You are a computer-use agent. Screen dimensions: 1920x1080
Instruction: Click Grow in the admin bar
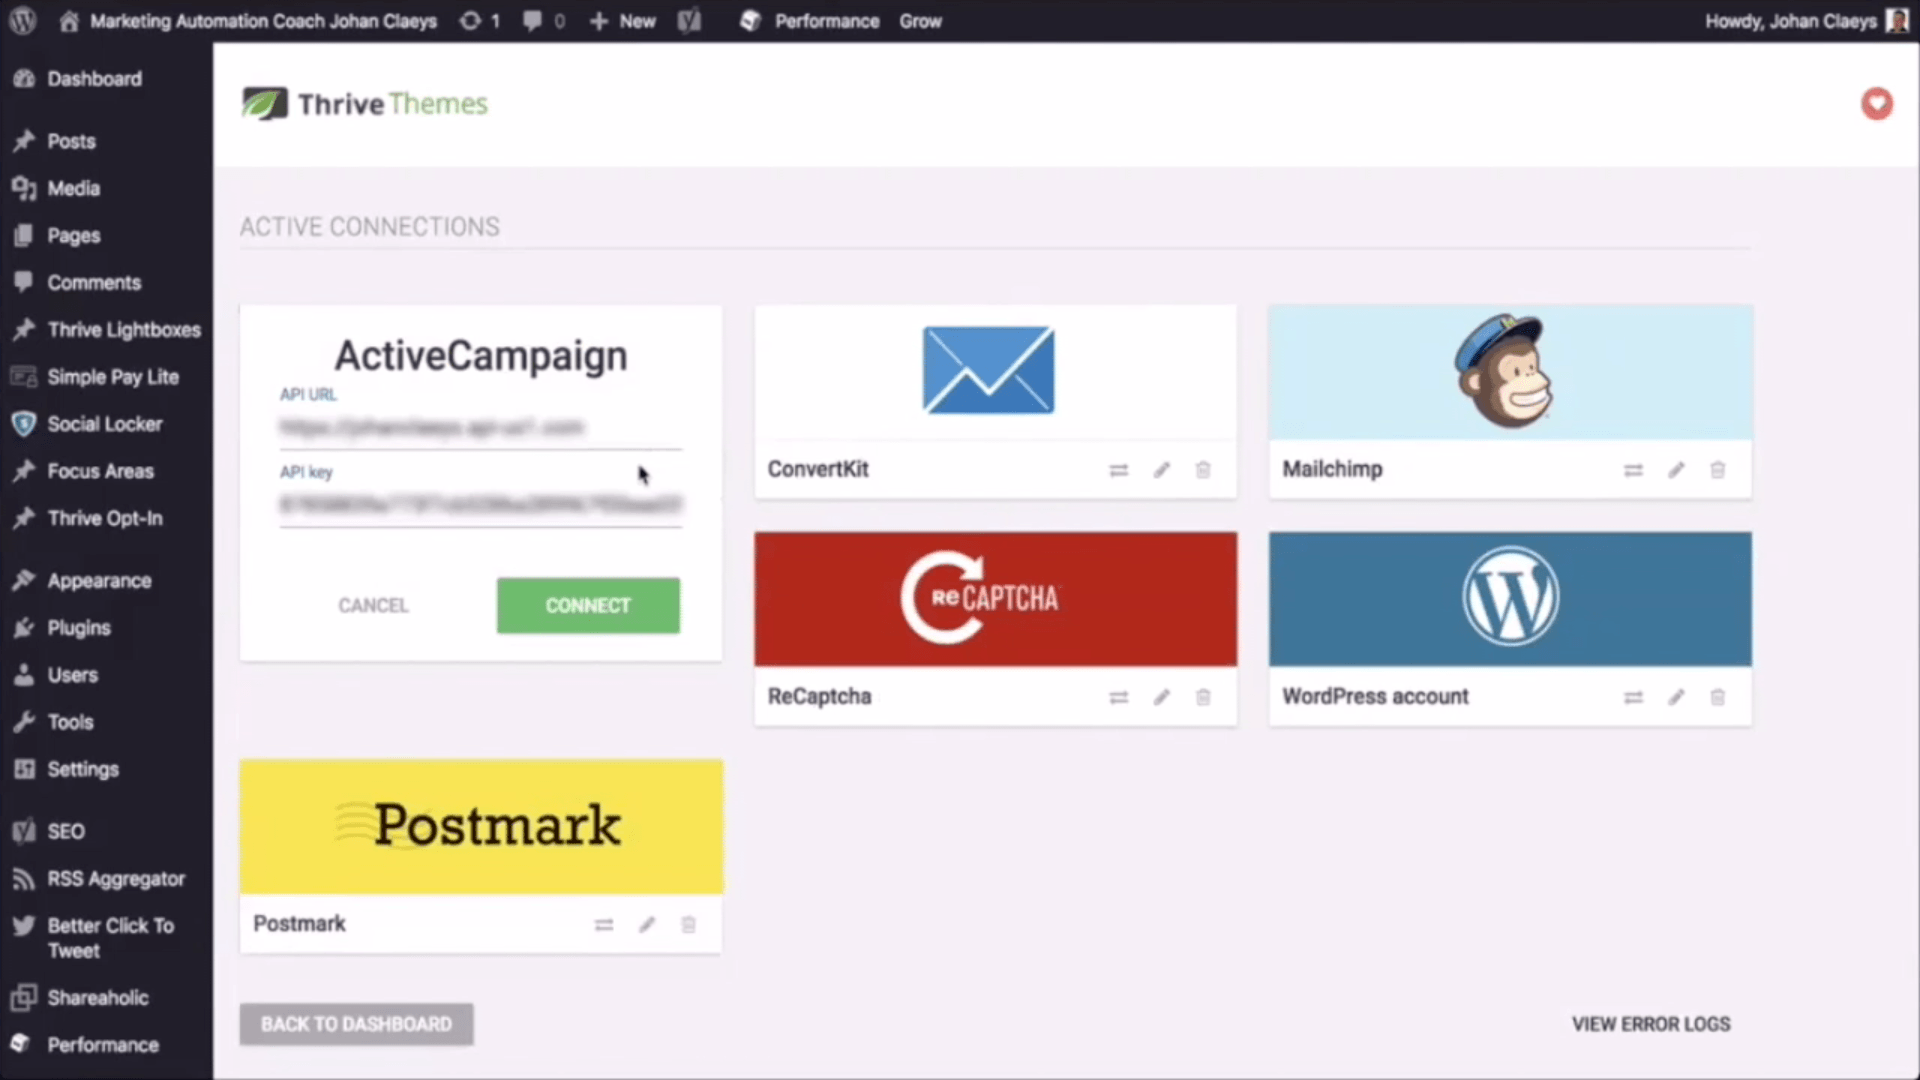920,21
